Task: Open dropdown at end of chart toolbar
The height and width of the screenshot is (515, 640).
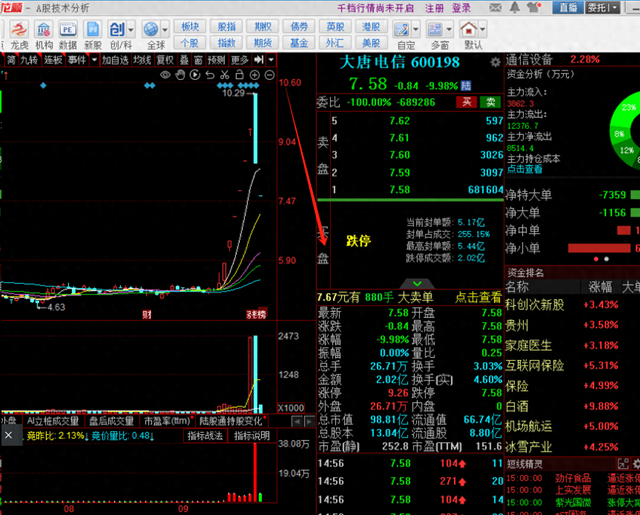Action: 271,60
